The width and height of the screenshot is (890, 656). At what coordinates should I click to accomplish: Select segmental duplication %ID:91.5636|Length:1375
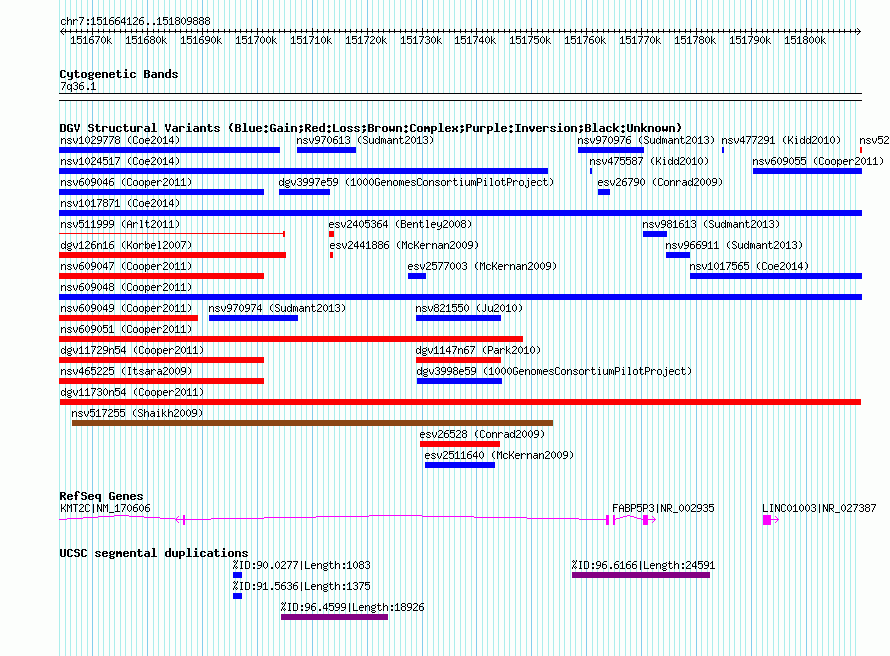pyautogui.click(x=301, y=586)
